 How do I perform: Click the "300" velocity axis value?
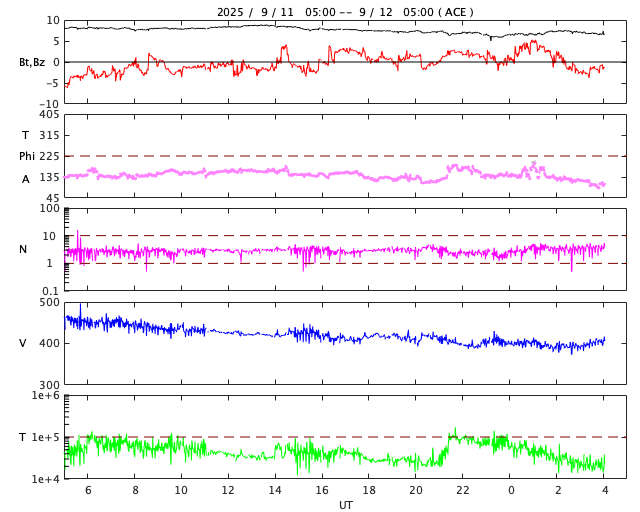click(49, 385)
